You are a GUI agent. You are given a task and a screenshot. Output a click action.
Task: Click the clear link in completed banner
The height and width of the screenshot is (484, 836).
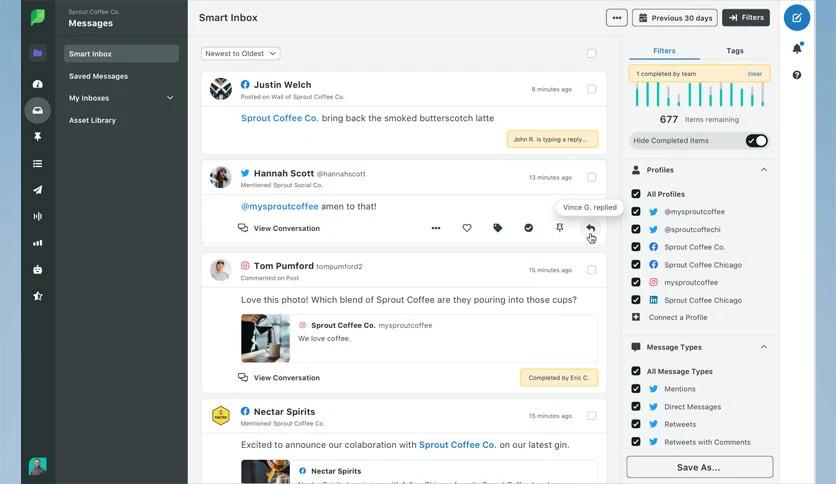coord(754,74)
